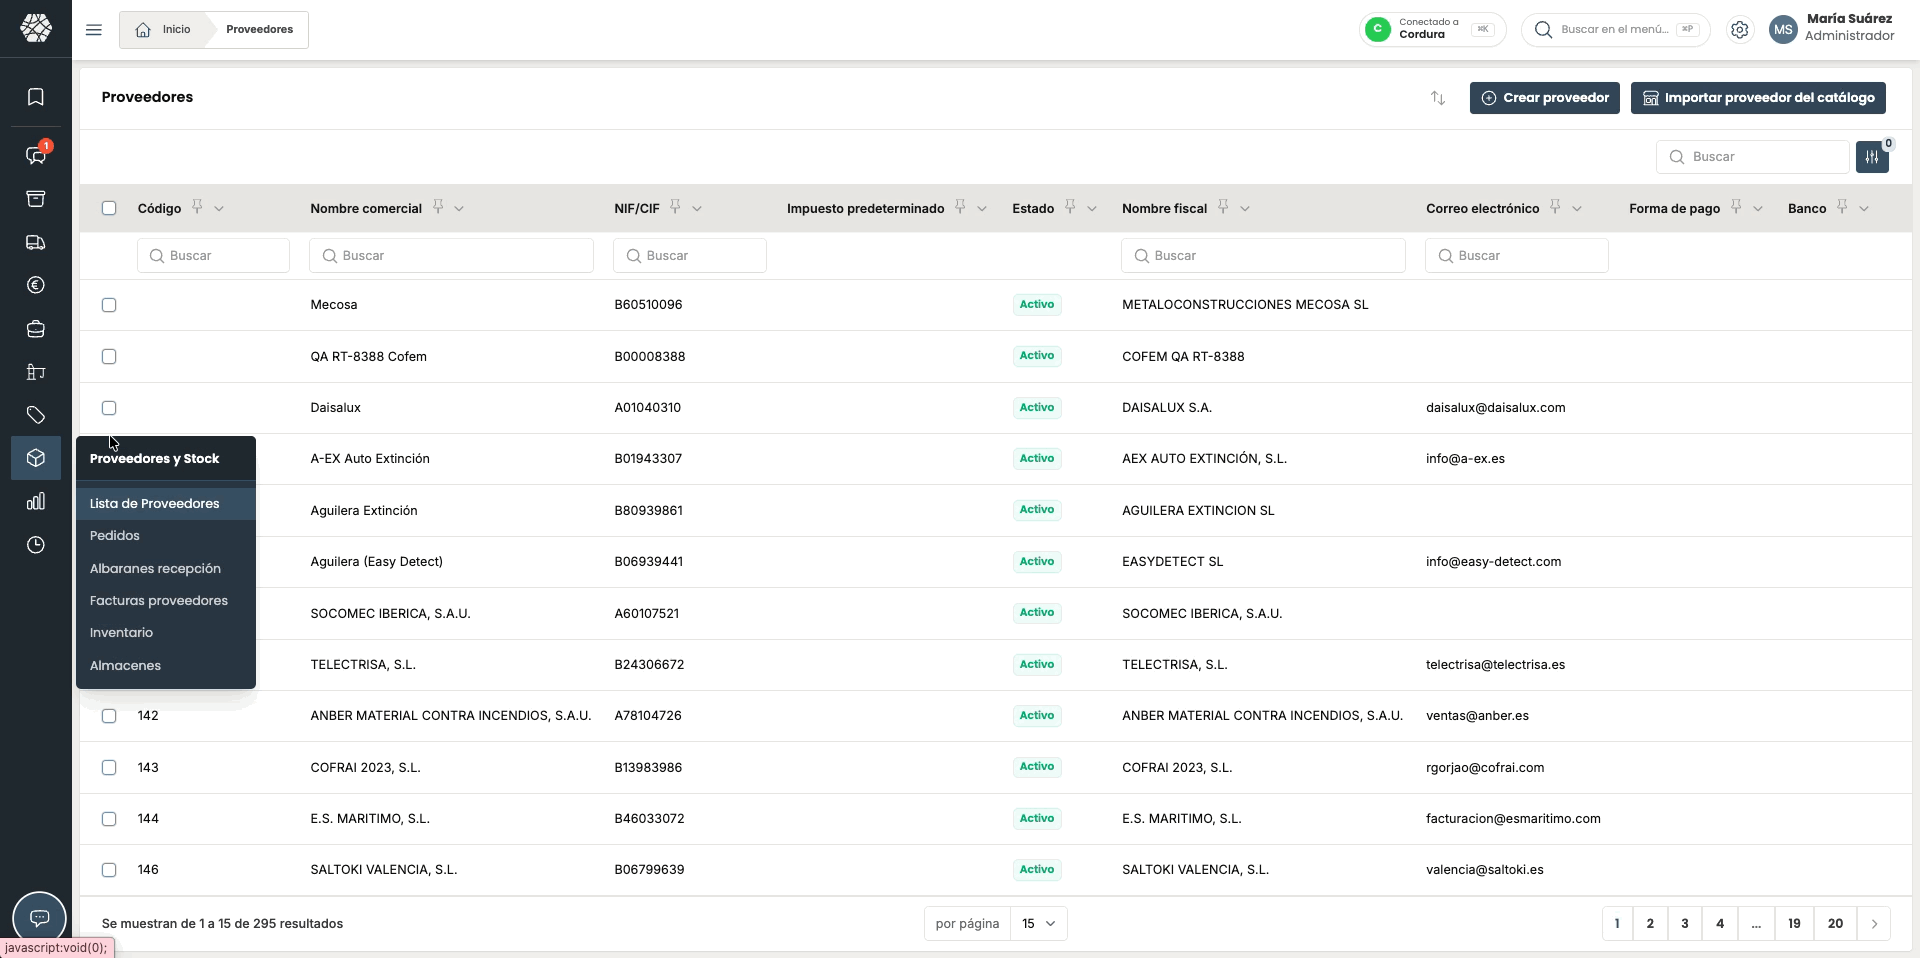The width and height of the screenshot is (1920, 958).
Task: Expand the NIF/CIF column dropdown chevron
Action: 697,208
